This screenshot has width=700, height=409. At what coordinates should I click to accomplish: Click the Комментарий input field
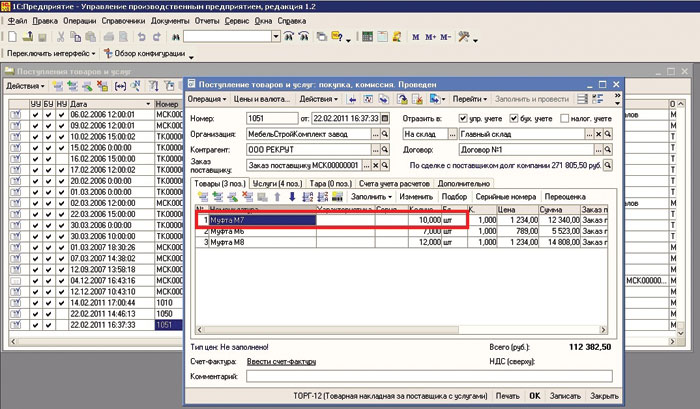point(429,376)
